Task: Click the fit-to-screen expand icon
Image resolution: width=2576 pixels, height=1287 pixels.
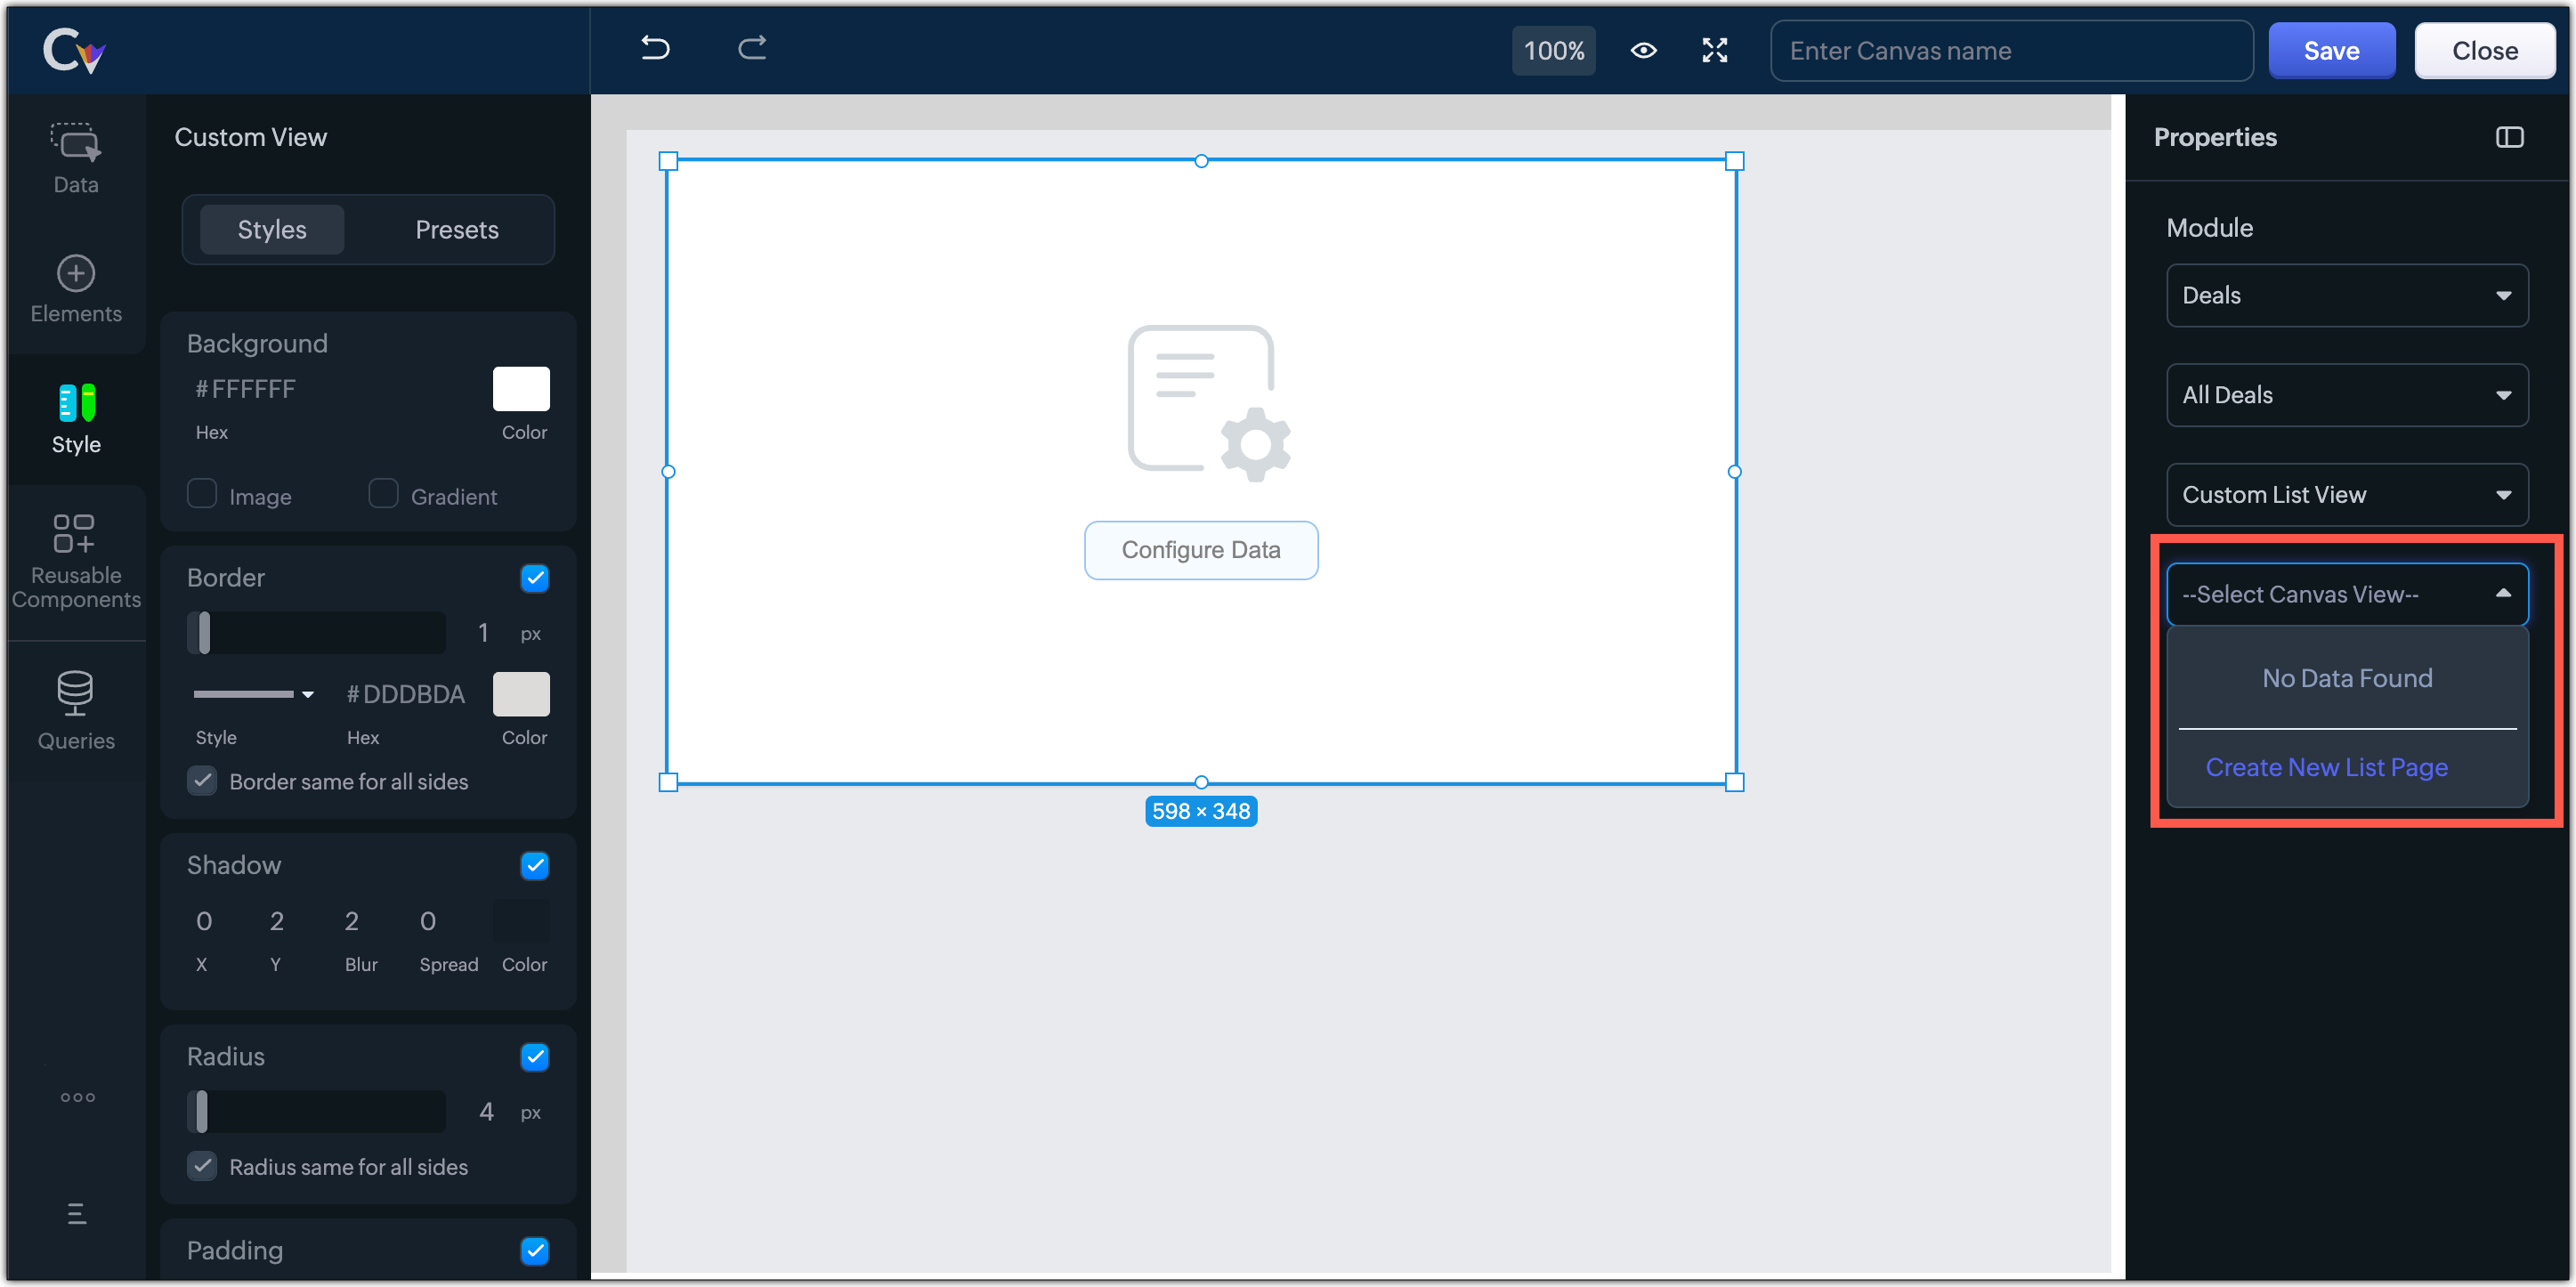Action: tap(1714, 50)
